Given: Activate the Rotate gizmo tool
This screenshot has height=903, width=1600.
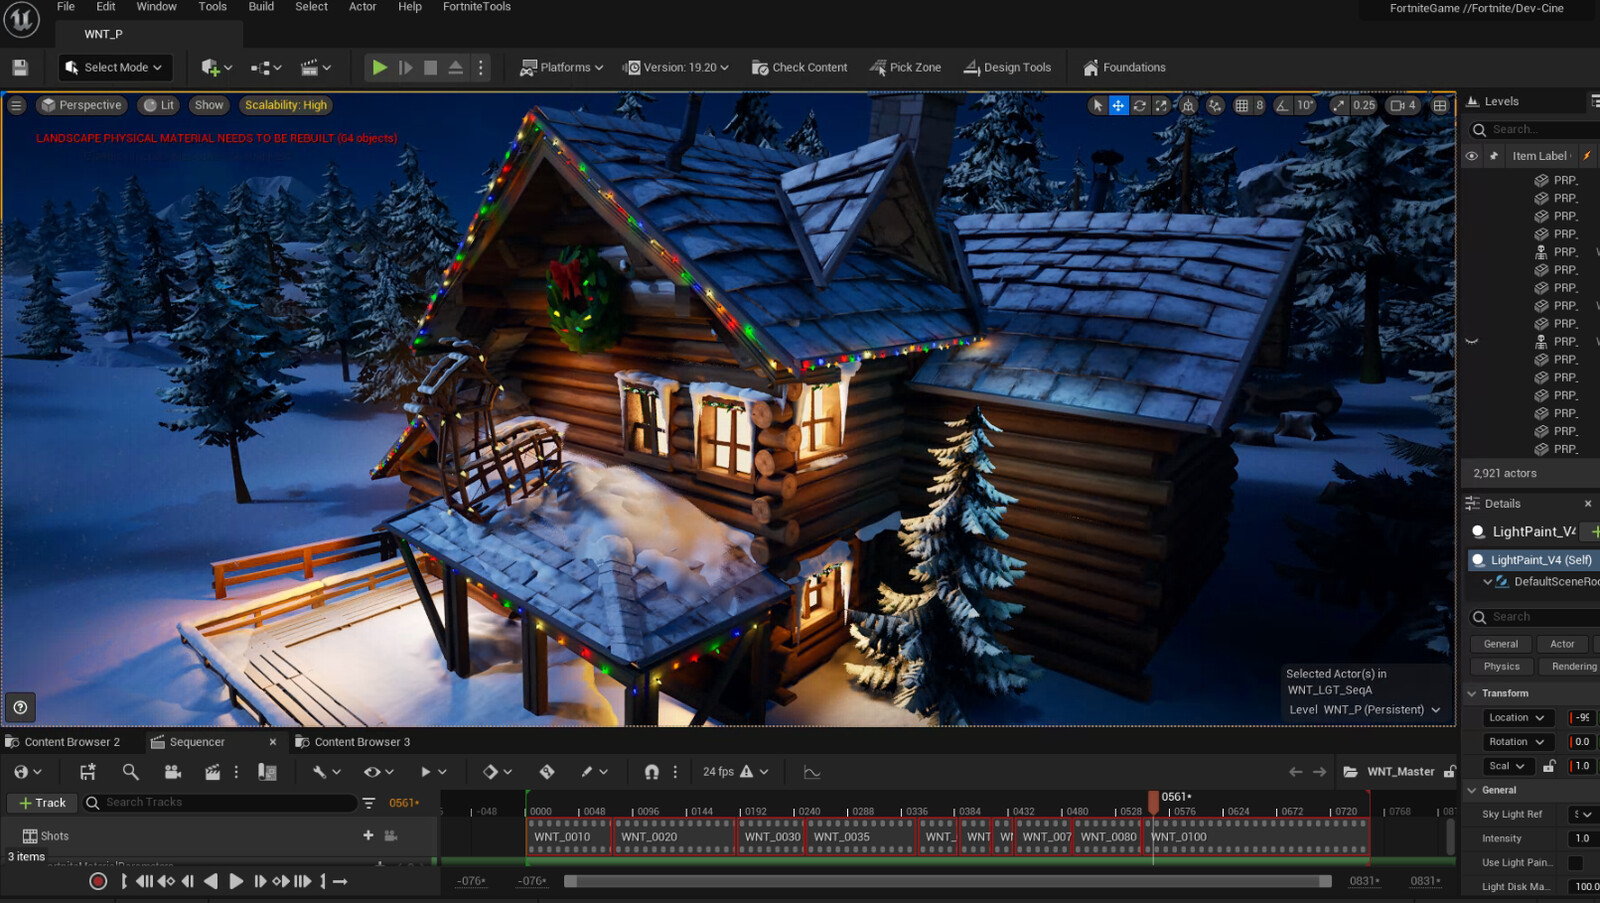Looking at the screenshot, I should 1139,105.
